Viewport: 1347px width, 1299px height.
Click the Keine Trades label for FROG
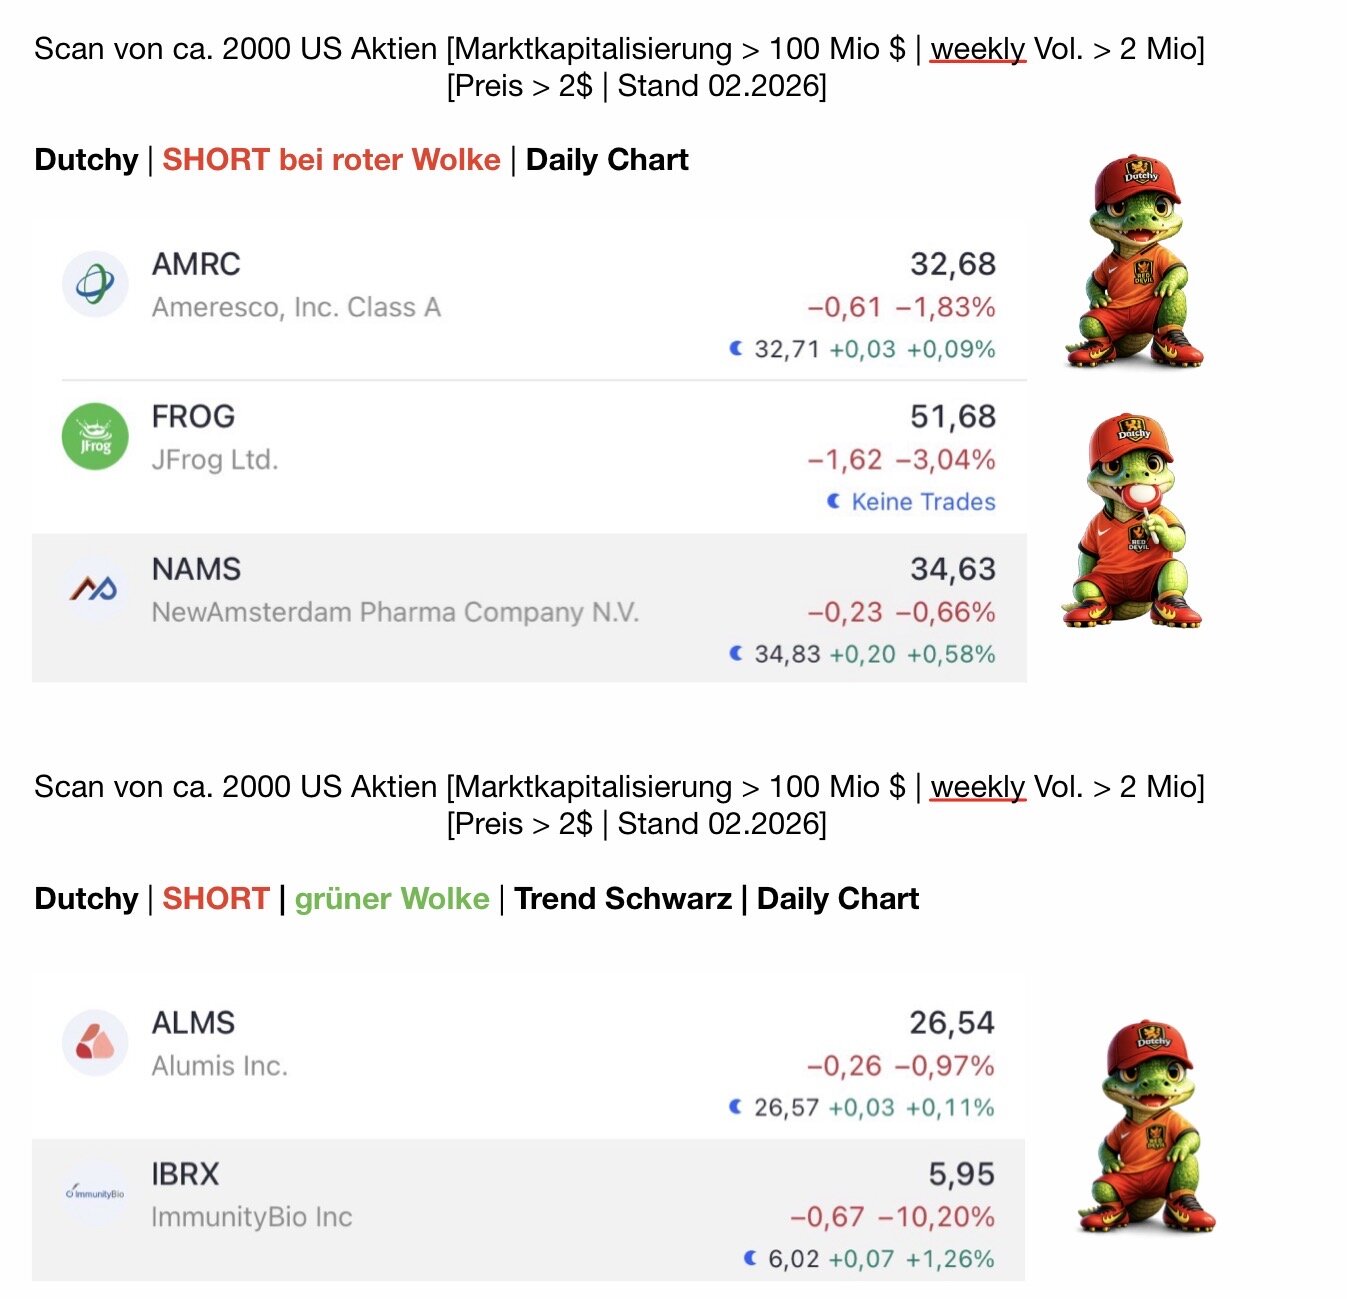pos(923,502)
